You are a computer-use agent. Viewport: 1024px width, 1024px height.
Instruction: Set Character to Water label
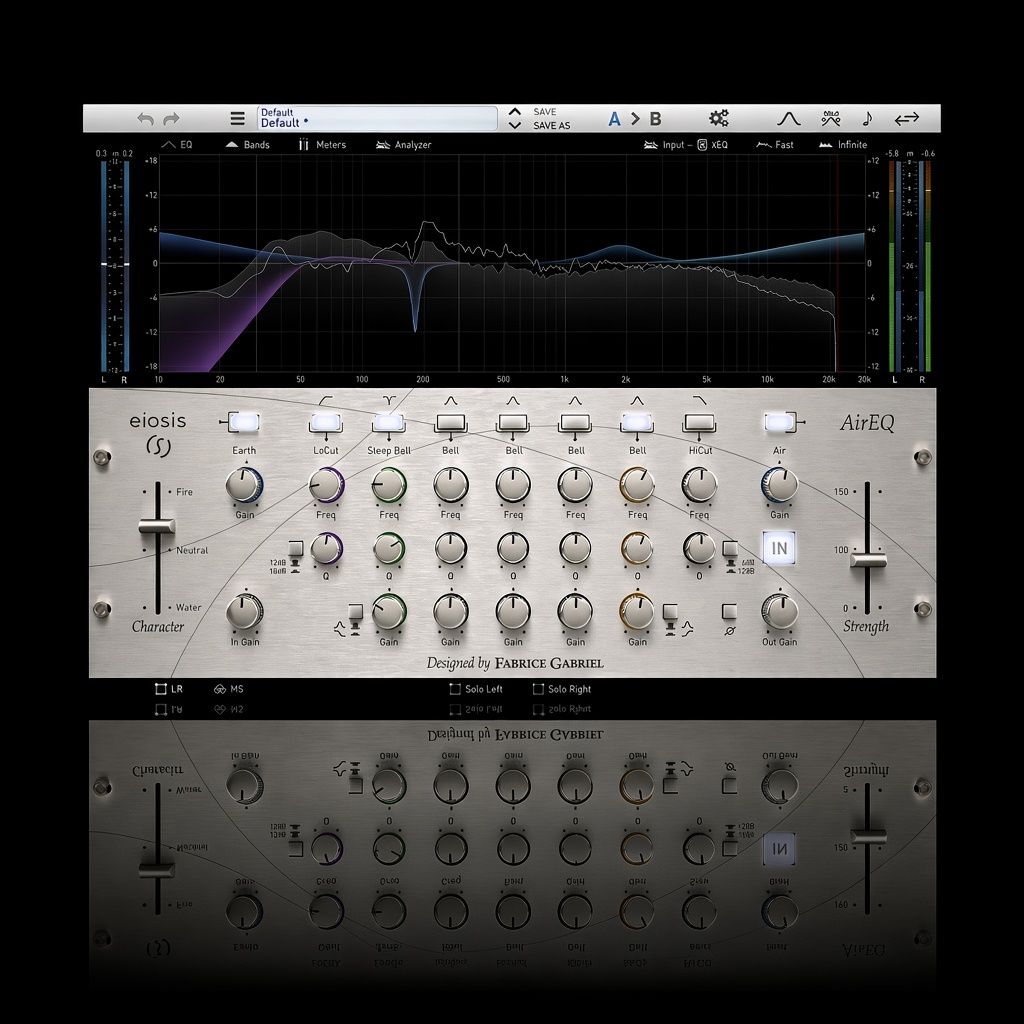tap(188, 607)
